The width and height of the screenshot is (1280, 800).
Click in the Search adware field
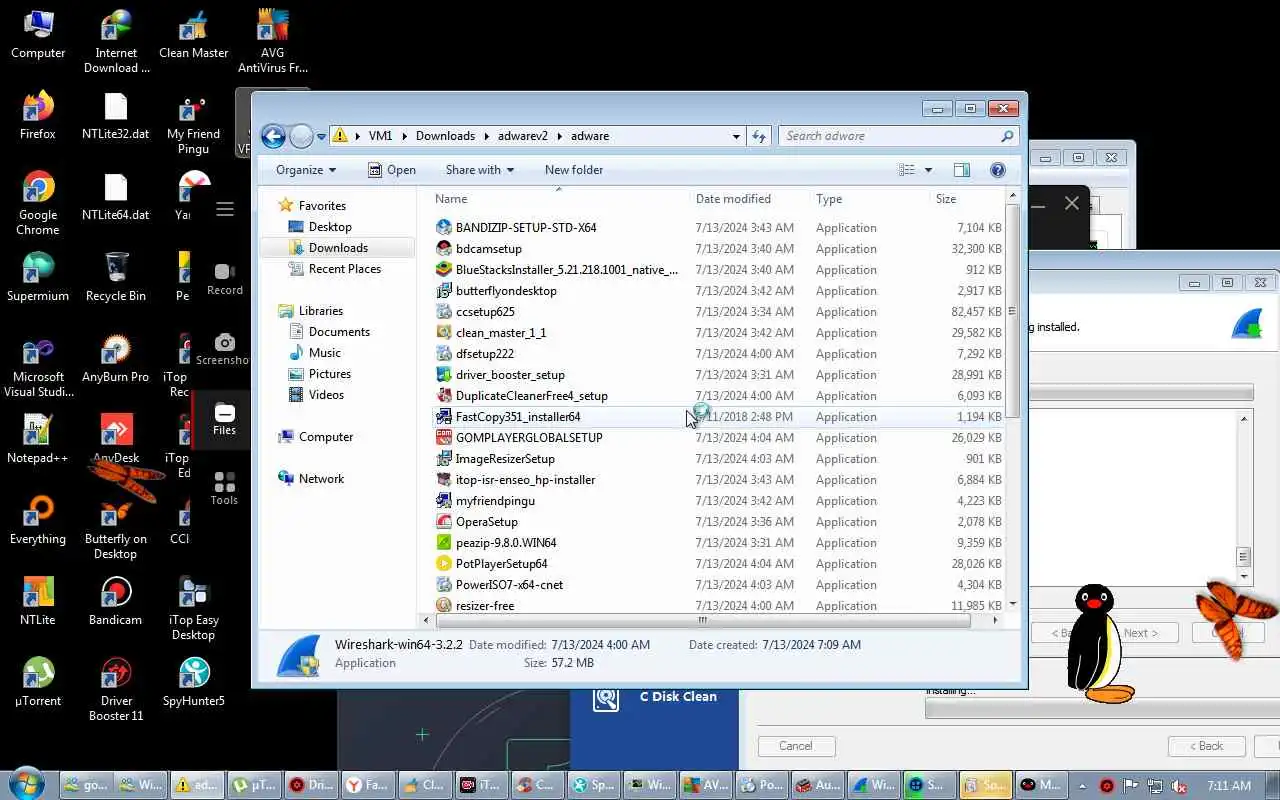click(890, 136)
